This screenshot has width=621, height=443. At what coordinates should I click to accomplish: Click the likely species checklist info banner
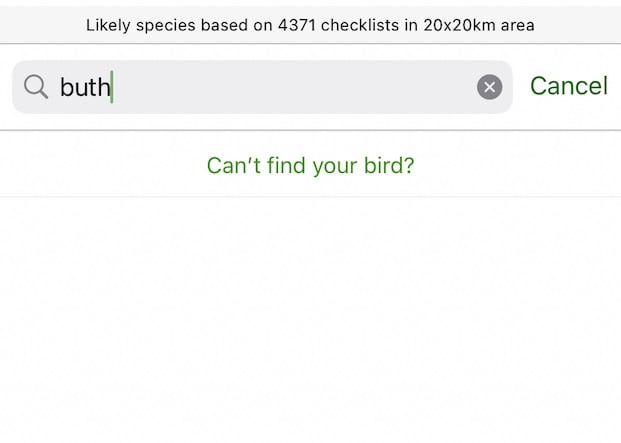[310, 25]
